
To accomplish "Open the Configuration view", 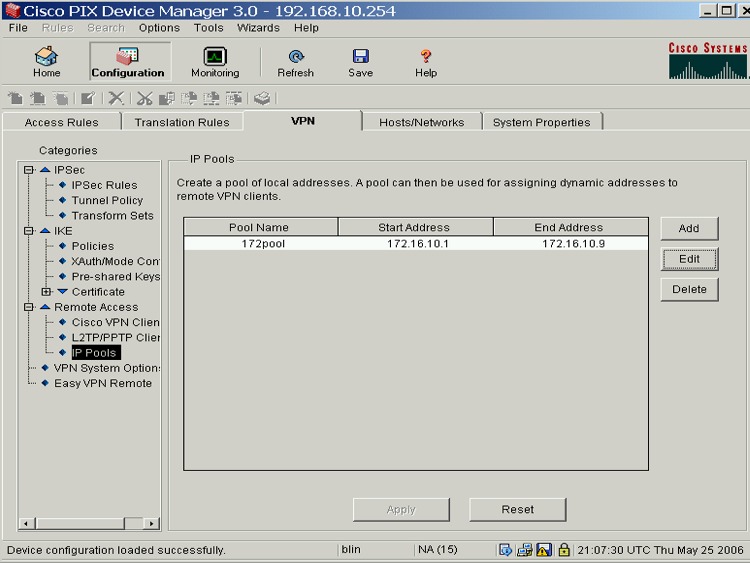I will pos(130,61).
